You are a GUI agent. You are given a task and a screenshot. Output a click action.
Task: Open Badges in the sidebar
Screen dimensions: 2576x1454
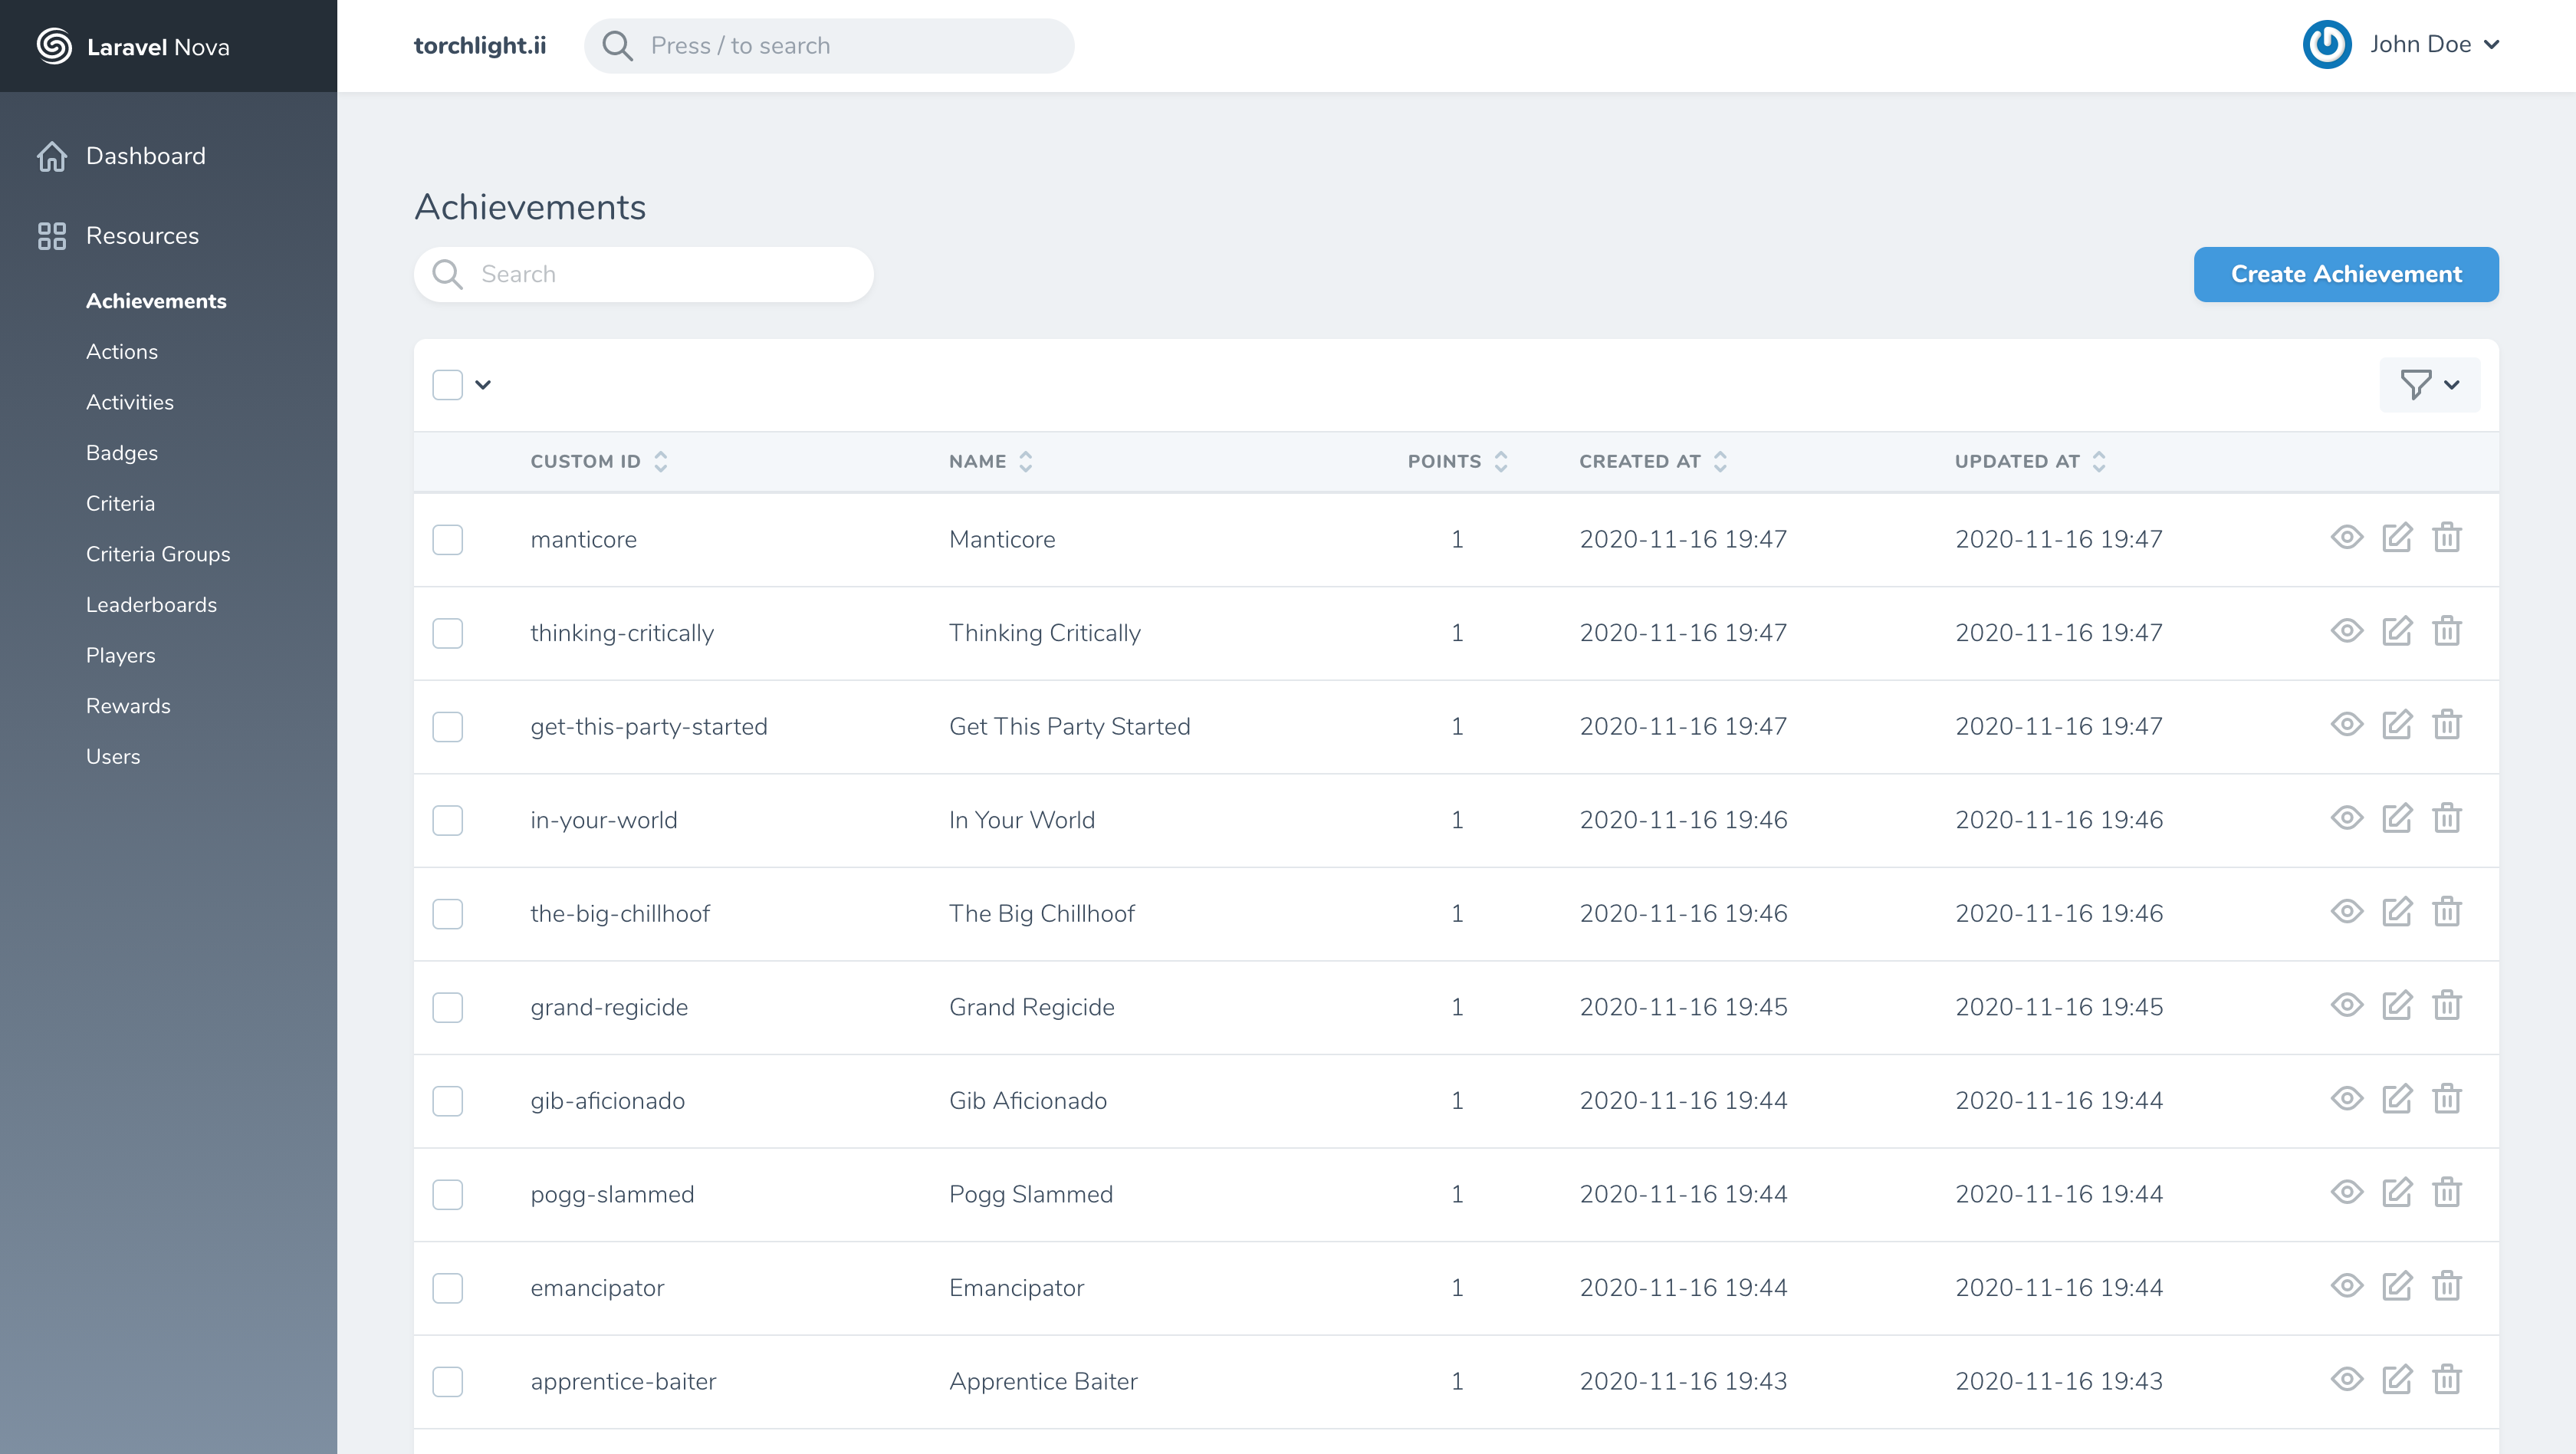coord(122,453)
